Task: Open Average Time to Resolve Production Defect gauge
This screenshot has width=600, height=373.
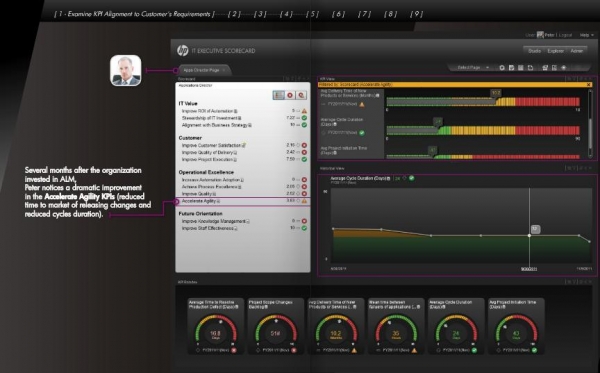Action: 215,326
